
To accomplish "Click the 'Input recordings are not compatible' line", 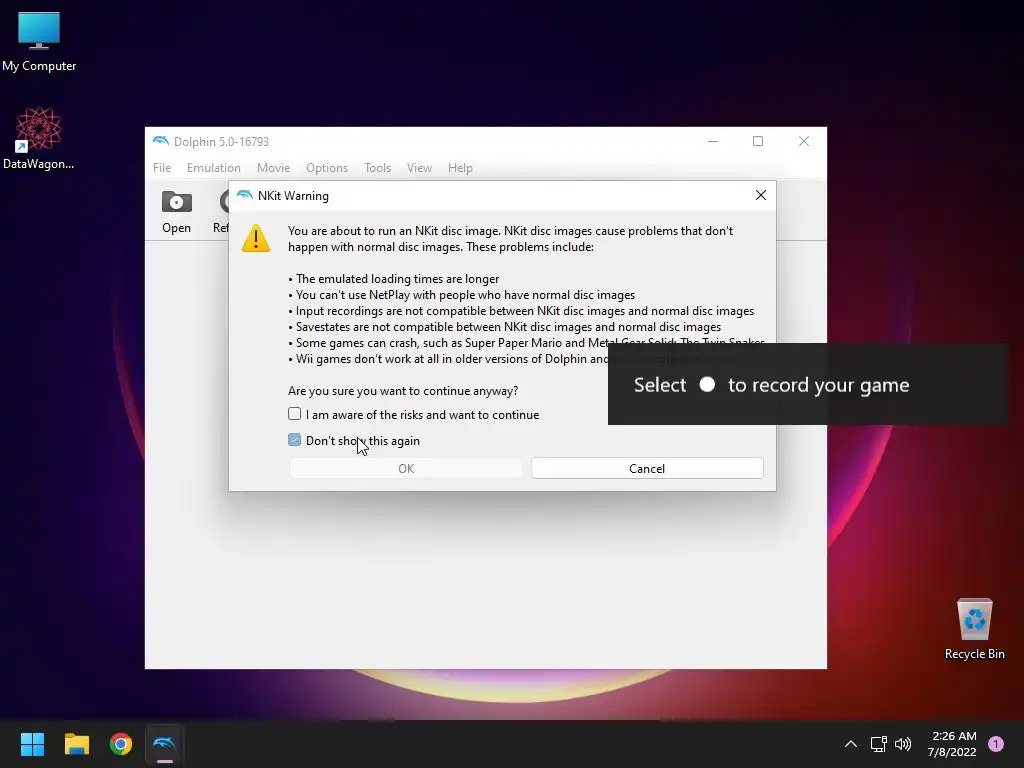I will [521, 311].
